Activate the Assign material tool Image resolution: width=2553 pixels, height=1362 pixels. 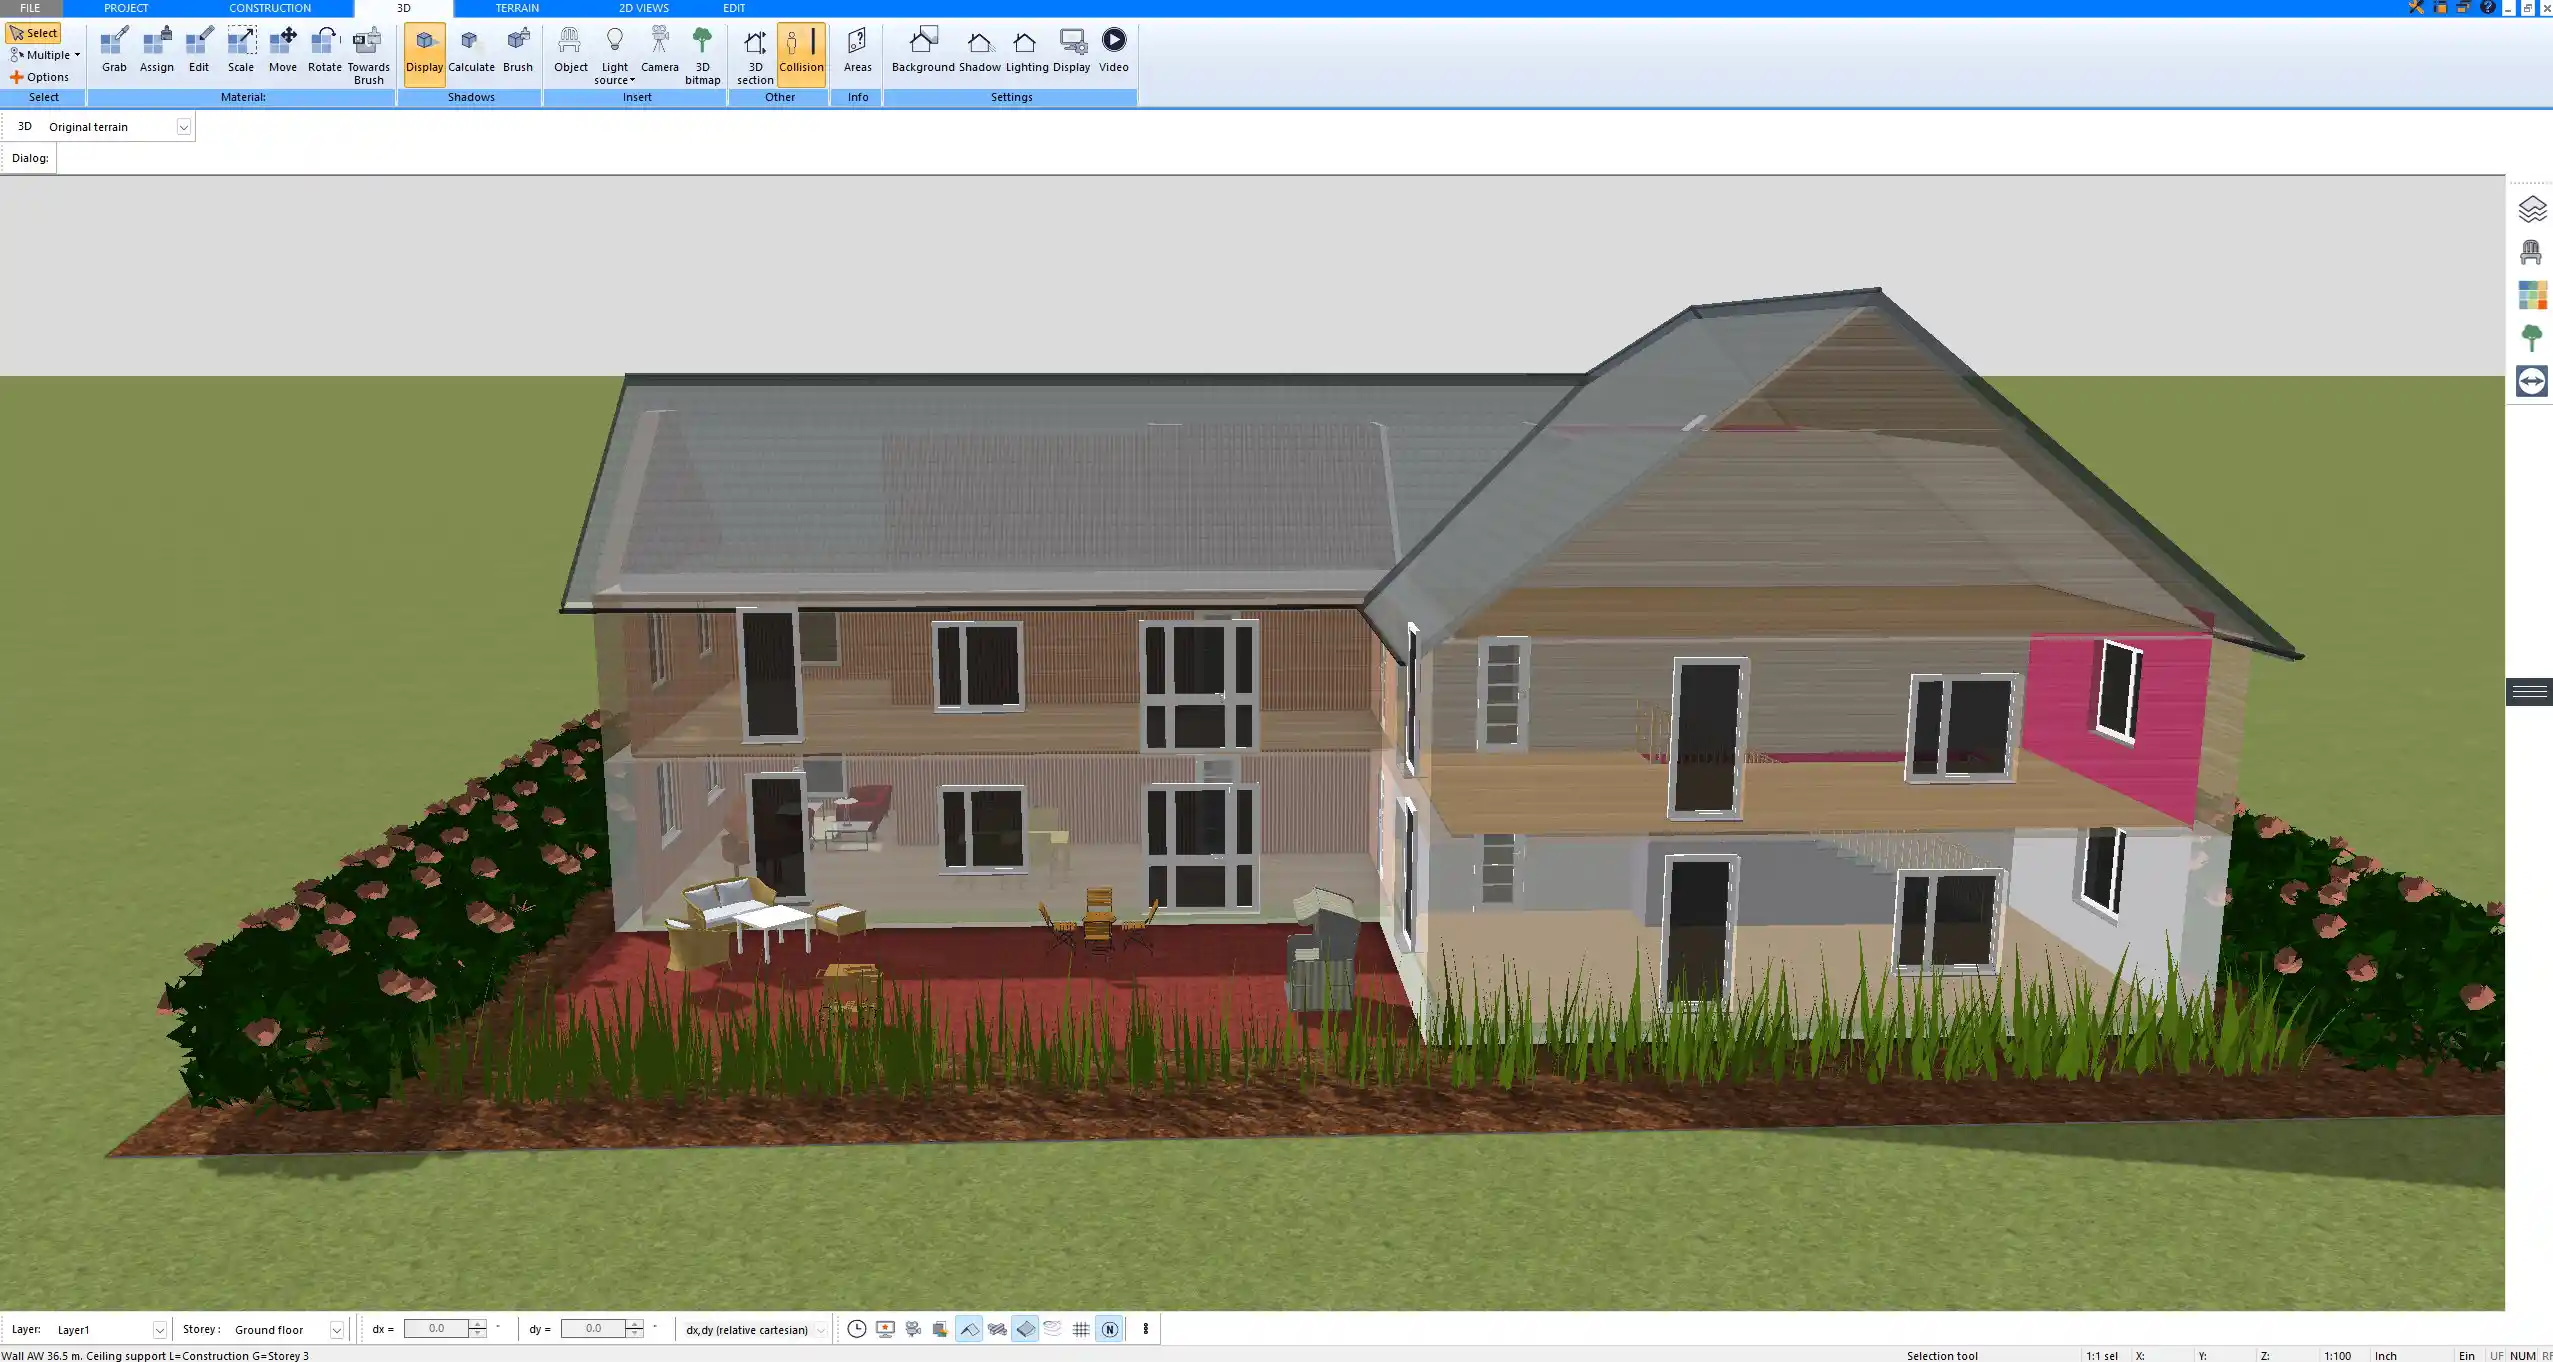coord(156,47)
